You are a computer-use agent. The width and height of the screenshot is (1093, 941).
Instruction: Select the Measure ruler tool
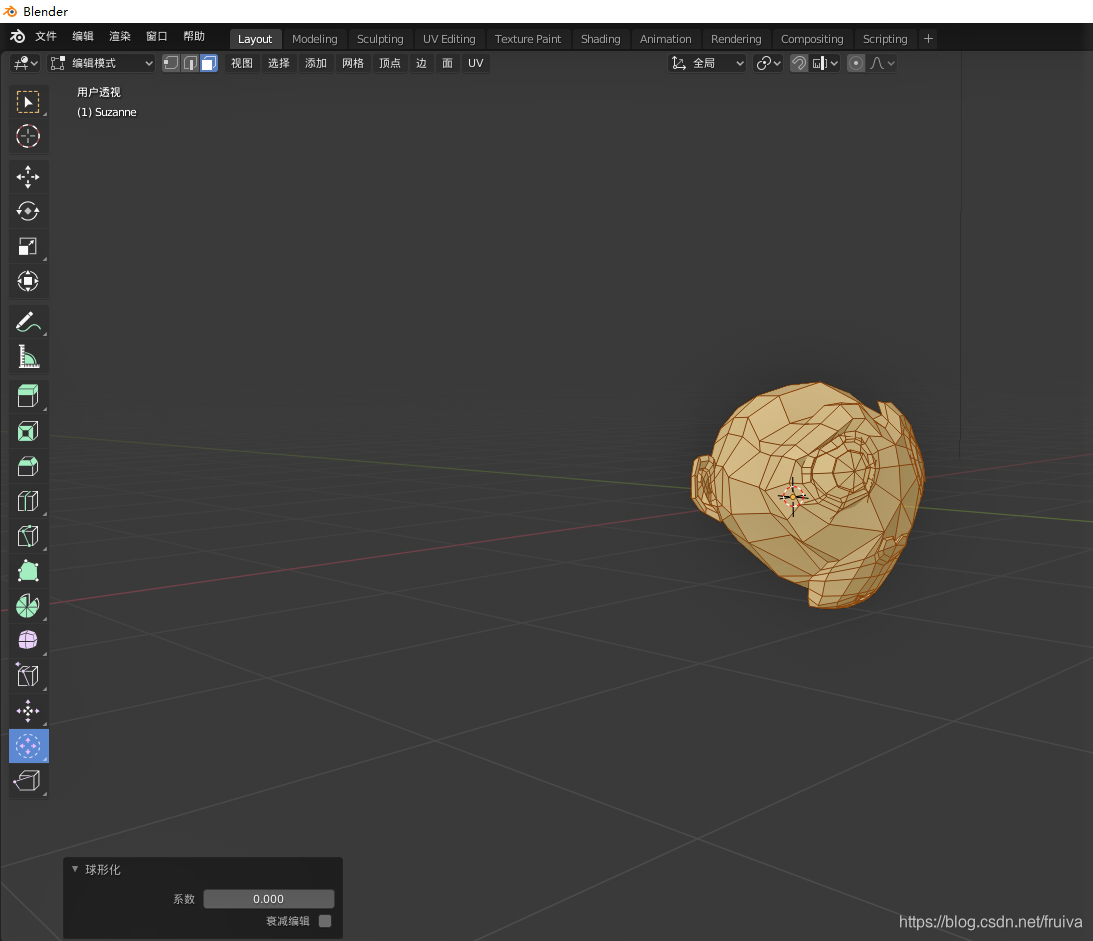tap(28, 356)
